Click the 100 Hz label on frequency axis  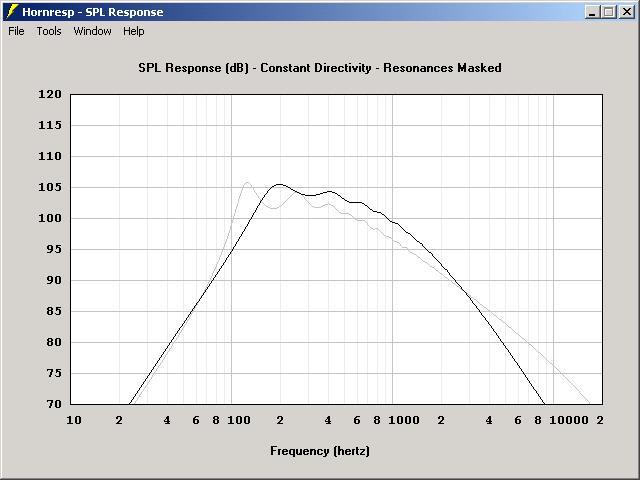point(238,421)
